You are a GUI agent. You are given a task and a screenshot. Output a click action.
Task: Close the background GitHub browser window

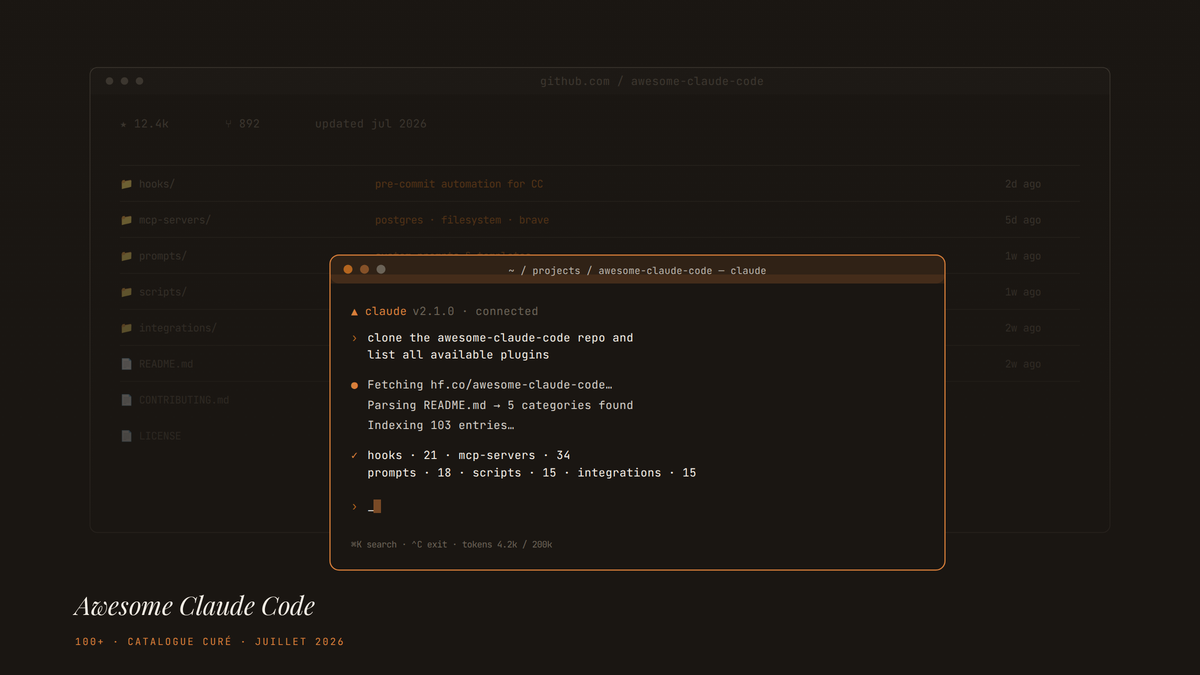pyautogui.click(x=109, y=81)
